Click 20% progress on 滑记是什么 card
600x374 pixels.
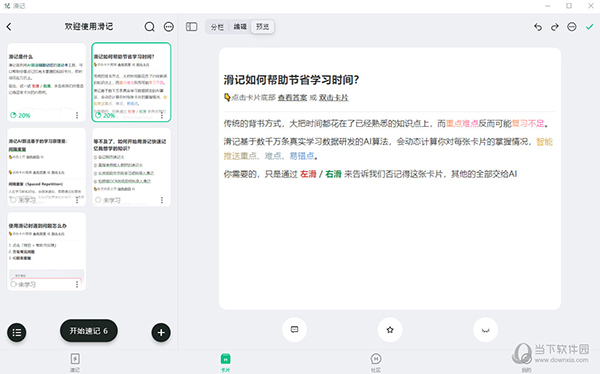pyautogui.click(x=20, y=115)
